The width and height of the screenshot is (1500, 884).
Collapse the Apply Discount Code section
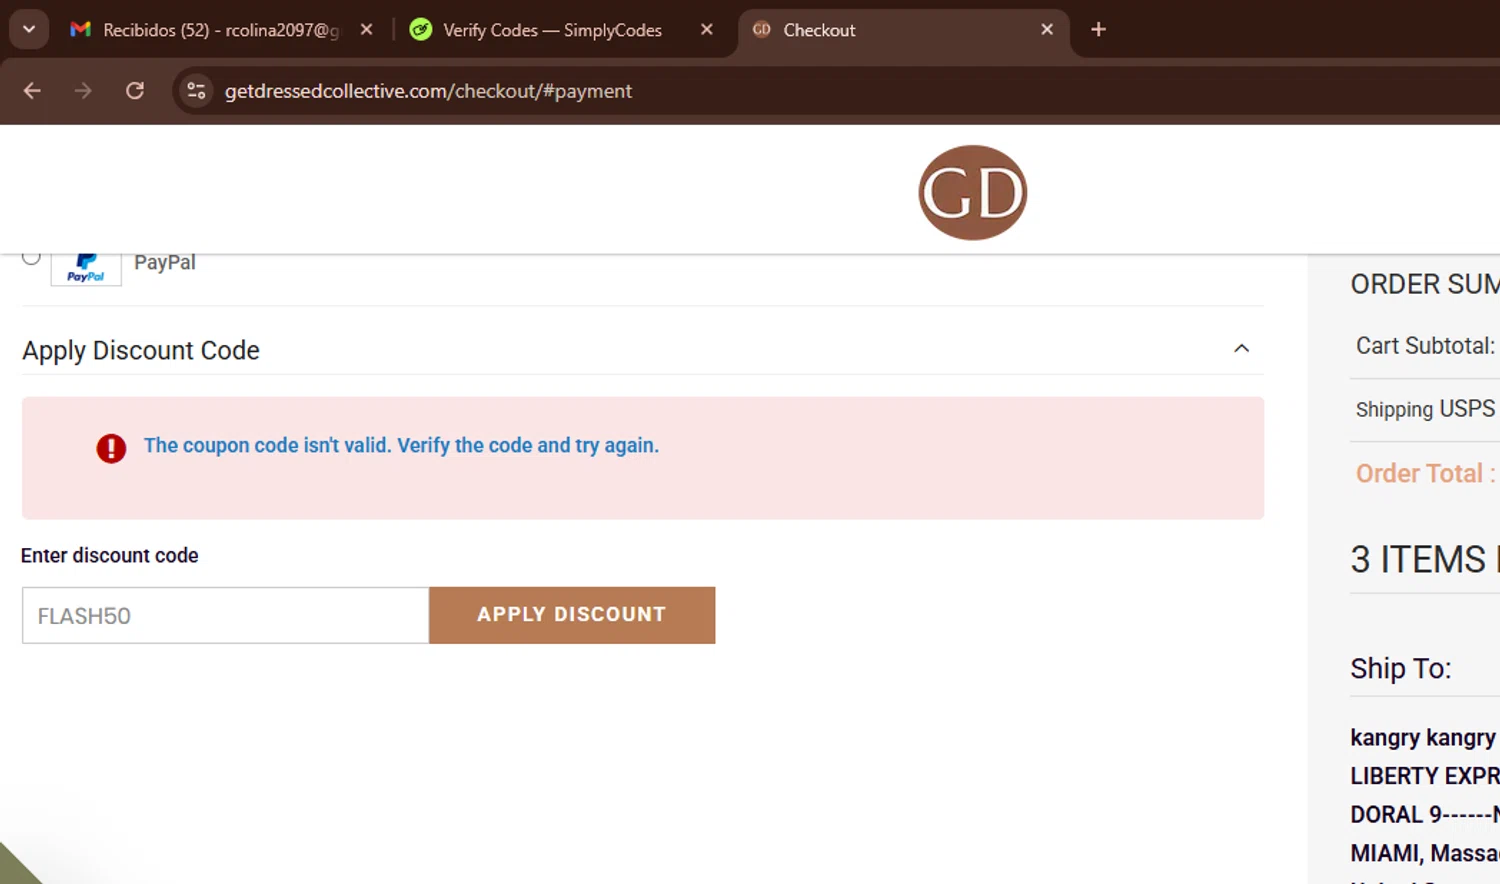(1241, 349)
